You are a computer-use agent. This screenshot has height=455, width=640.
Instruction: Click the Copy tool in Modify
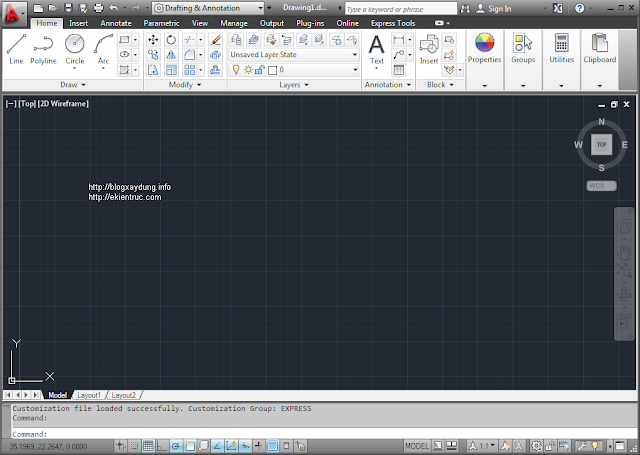(x=153, y=55)
